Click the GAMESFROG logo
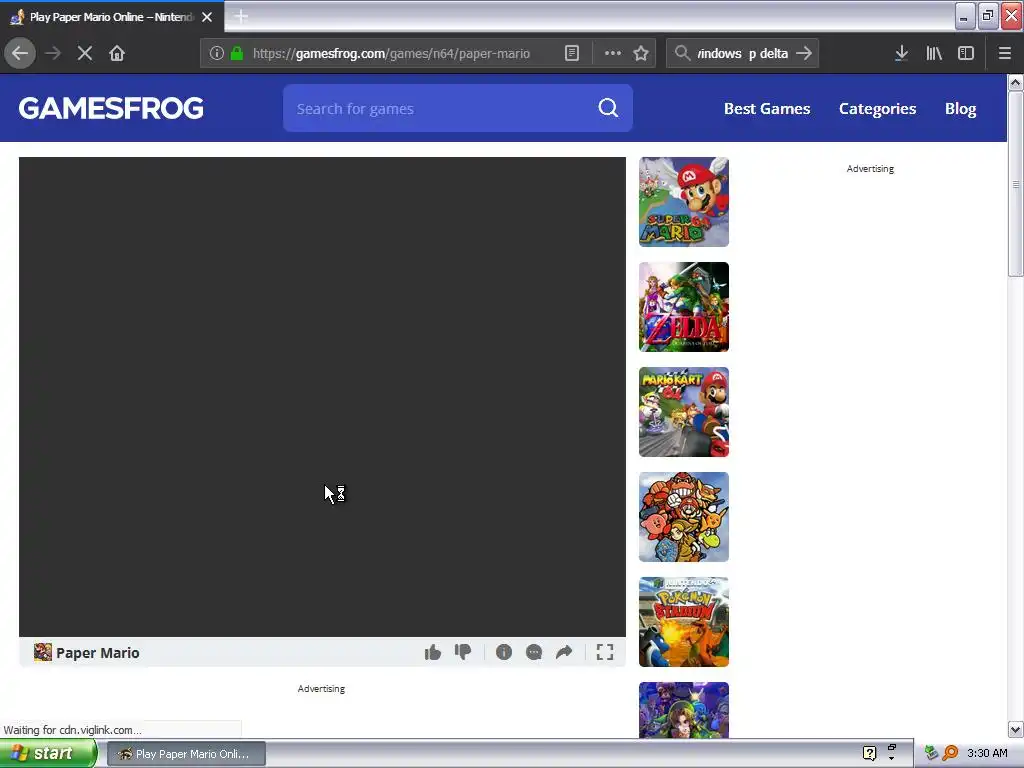This screenshot has width=1024, height=768. click(111, 108)
